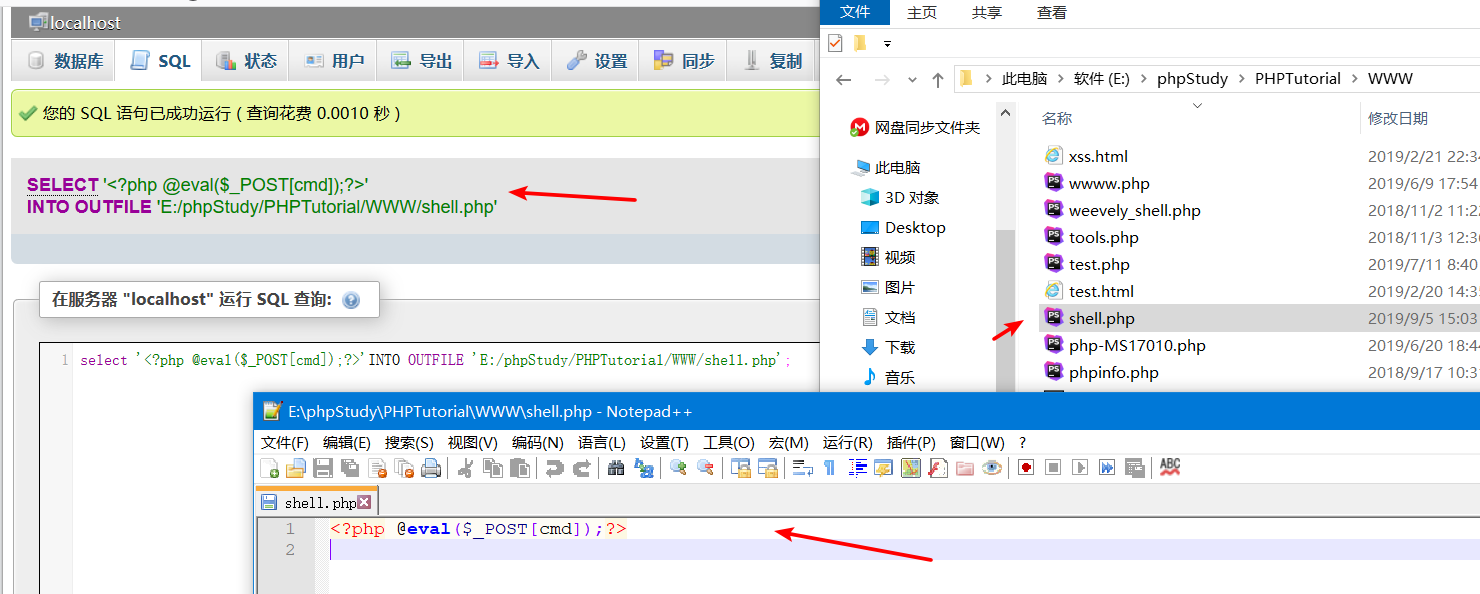The image size is (1480, 594).
Task: Start macro recording in Notepad++
Action: pyautogui.click(x=1026, y=468)
